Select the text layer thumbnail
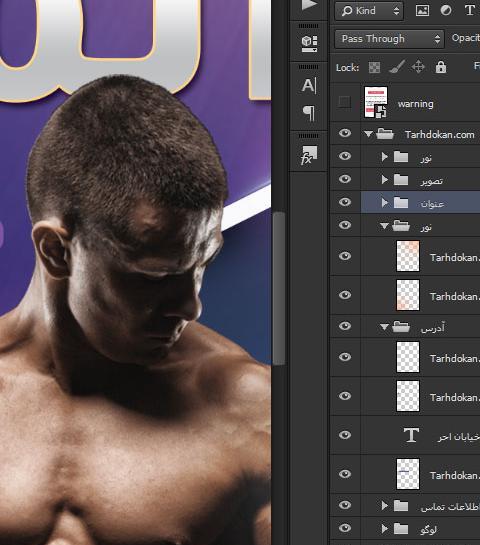This screenshot has width=480, height=545. point(411,435)
